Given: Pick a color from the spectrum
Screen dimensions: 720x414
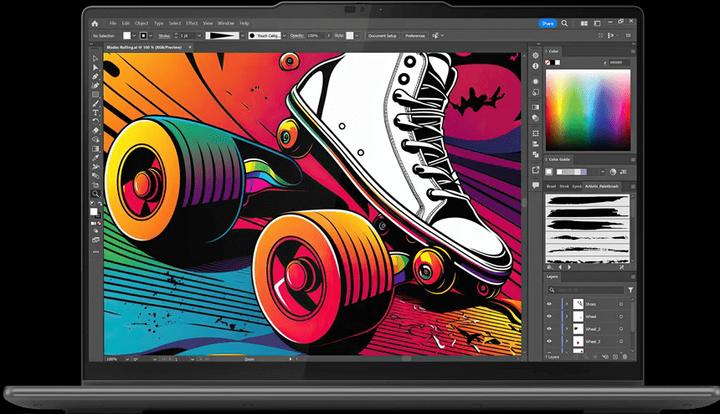Looking at the screenshot, I should [588, 110].
